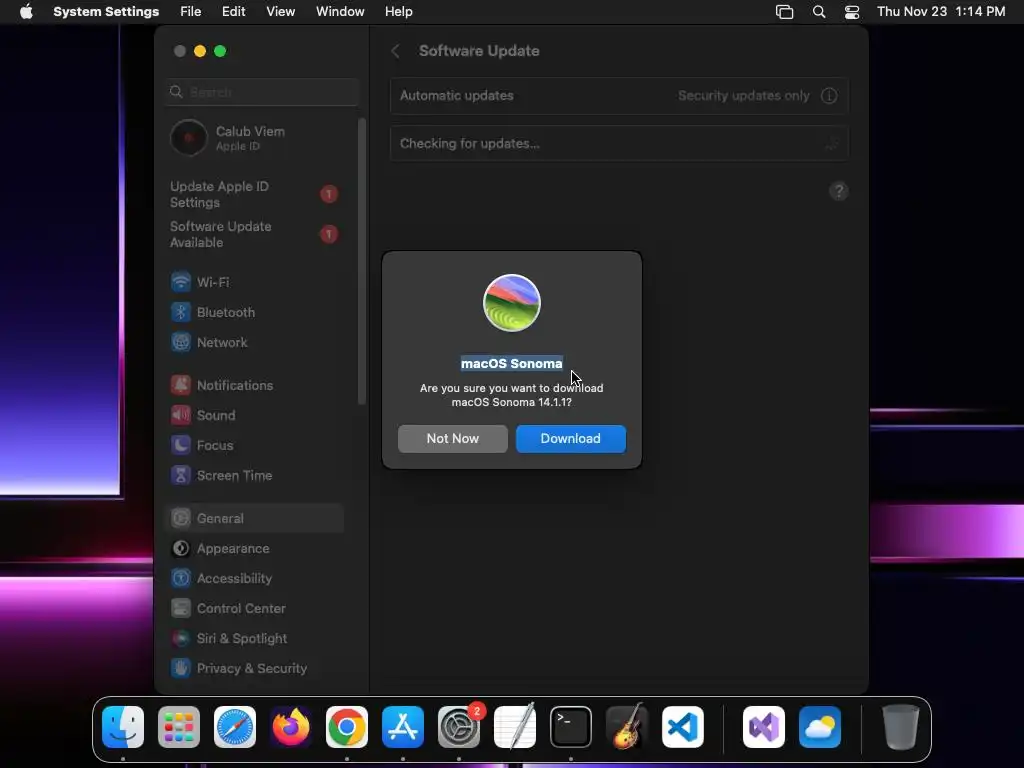Open Safari from the Dock
Viewport: 1024px width, 768px height.
[x=235, y=727]
